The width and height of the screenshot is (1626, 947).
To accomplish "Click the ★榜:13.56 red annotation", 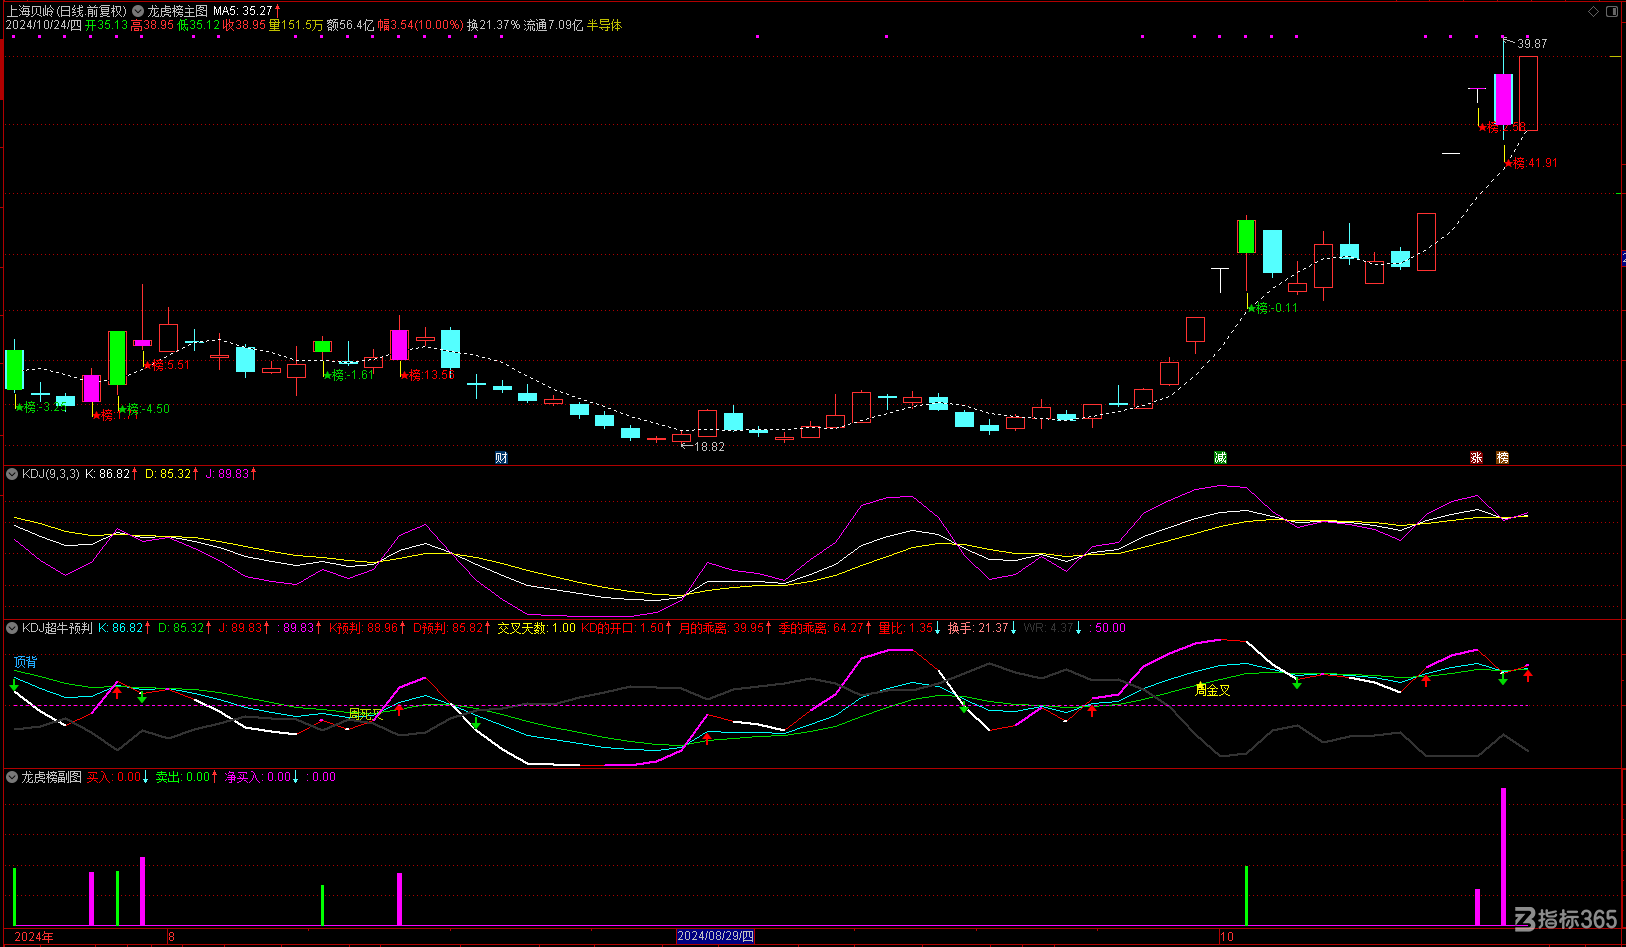I will pyautogui.click(x=427, y=375).
